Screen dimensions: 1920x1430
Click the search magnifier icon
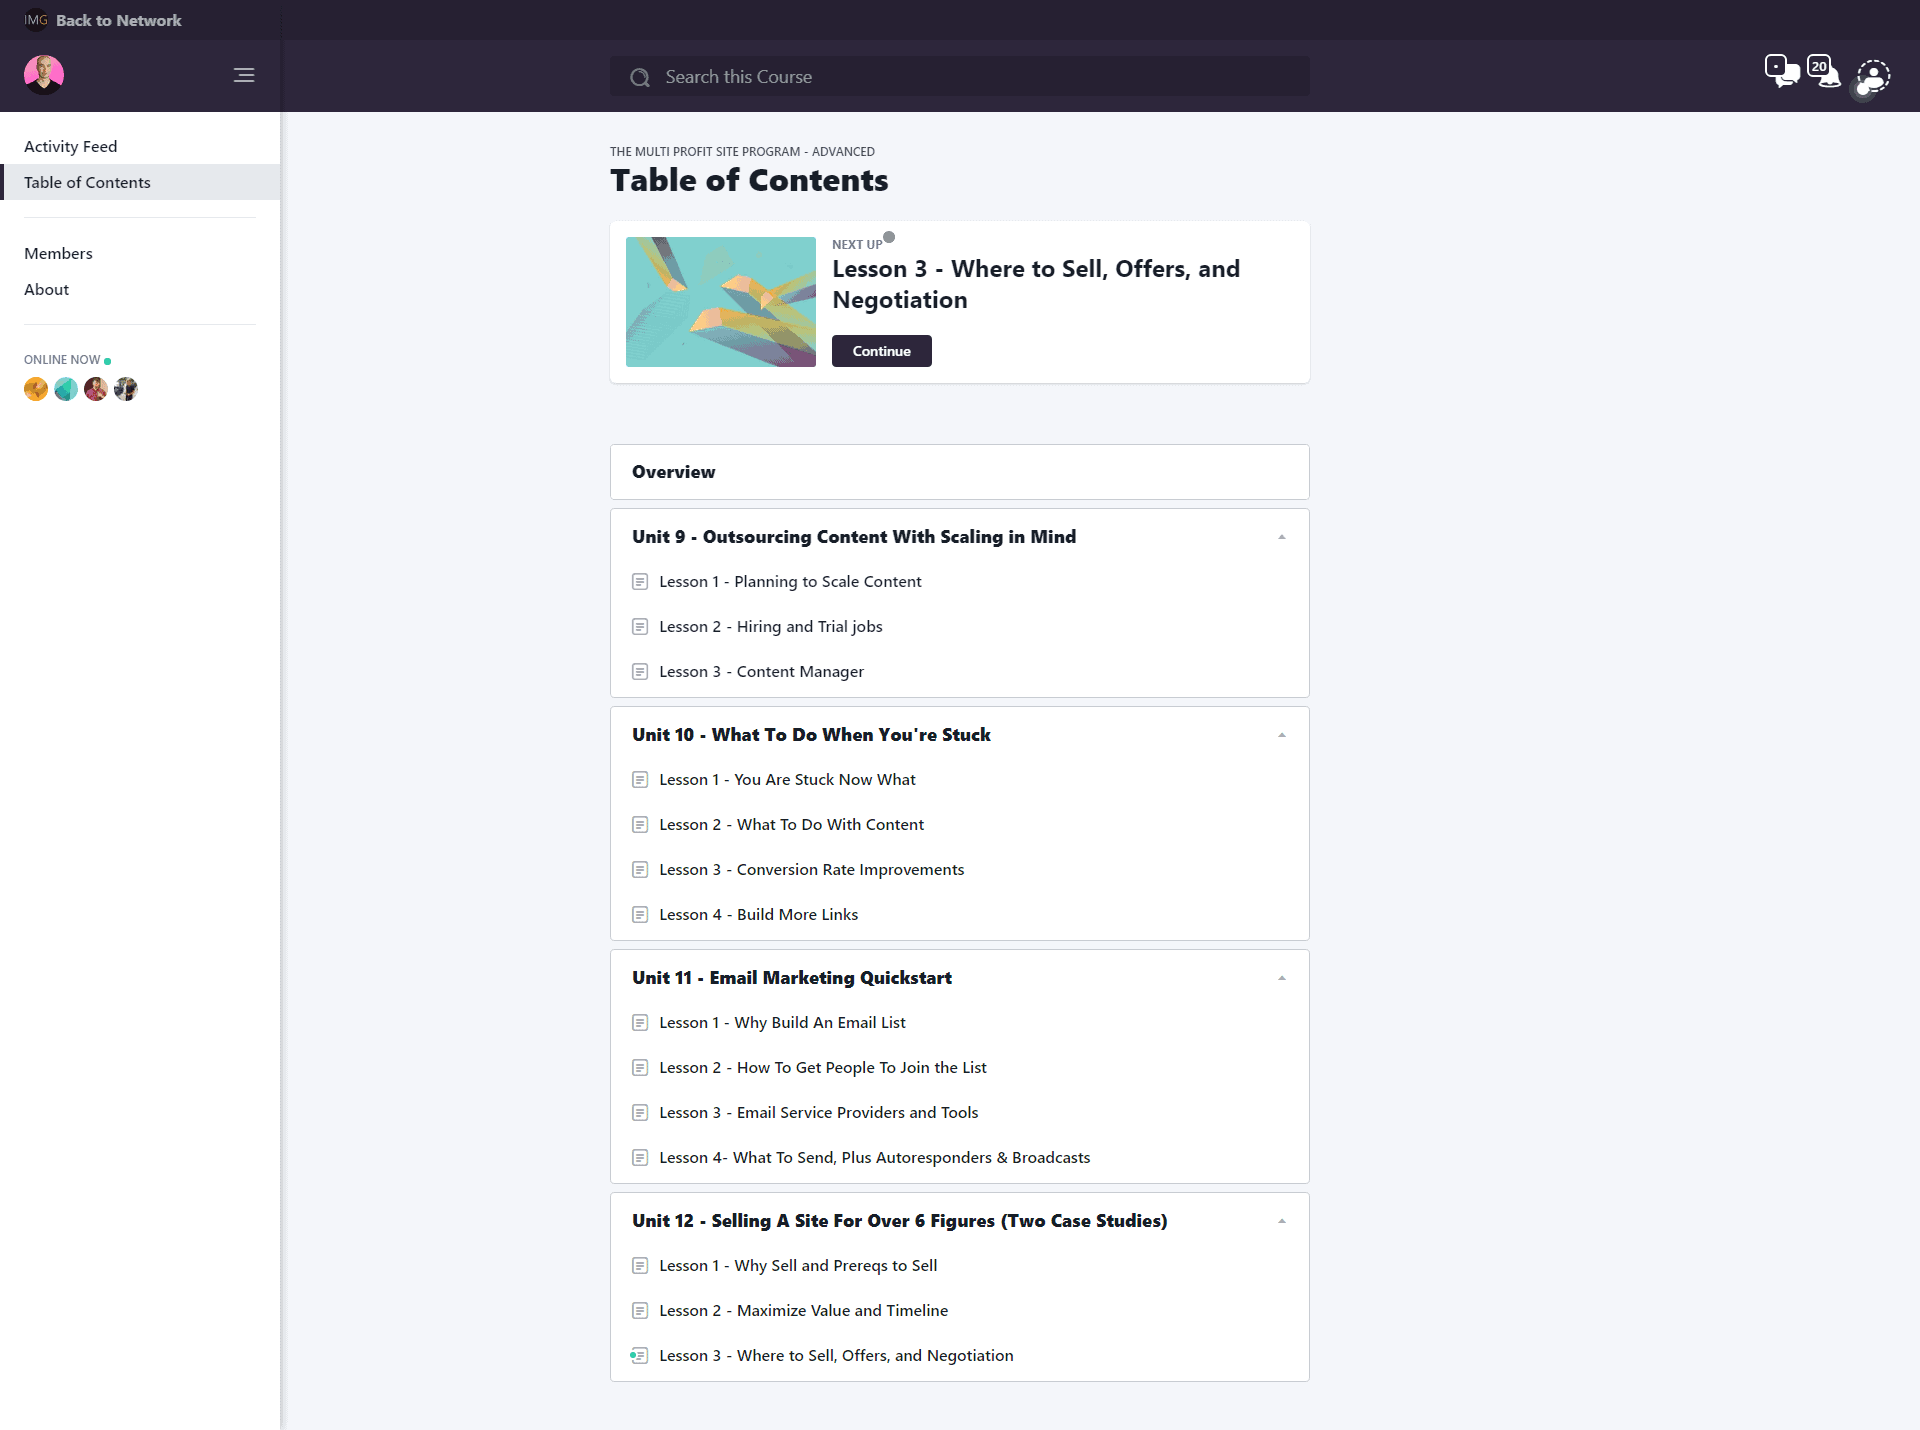pyautogui.click(x=640, y=77)
